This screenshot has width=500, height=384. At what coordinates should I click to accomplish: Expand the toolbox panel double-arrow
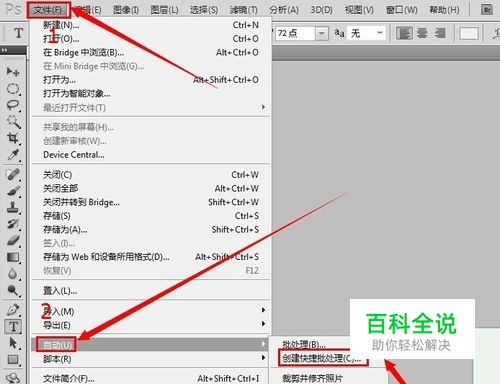coord(4,50)
